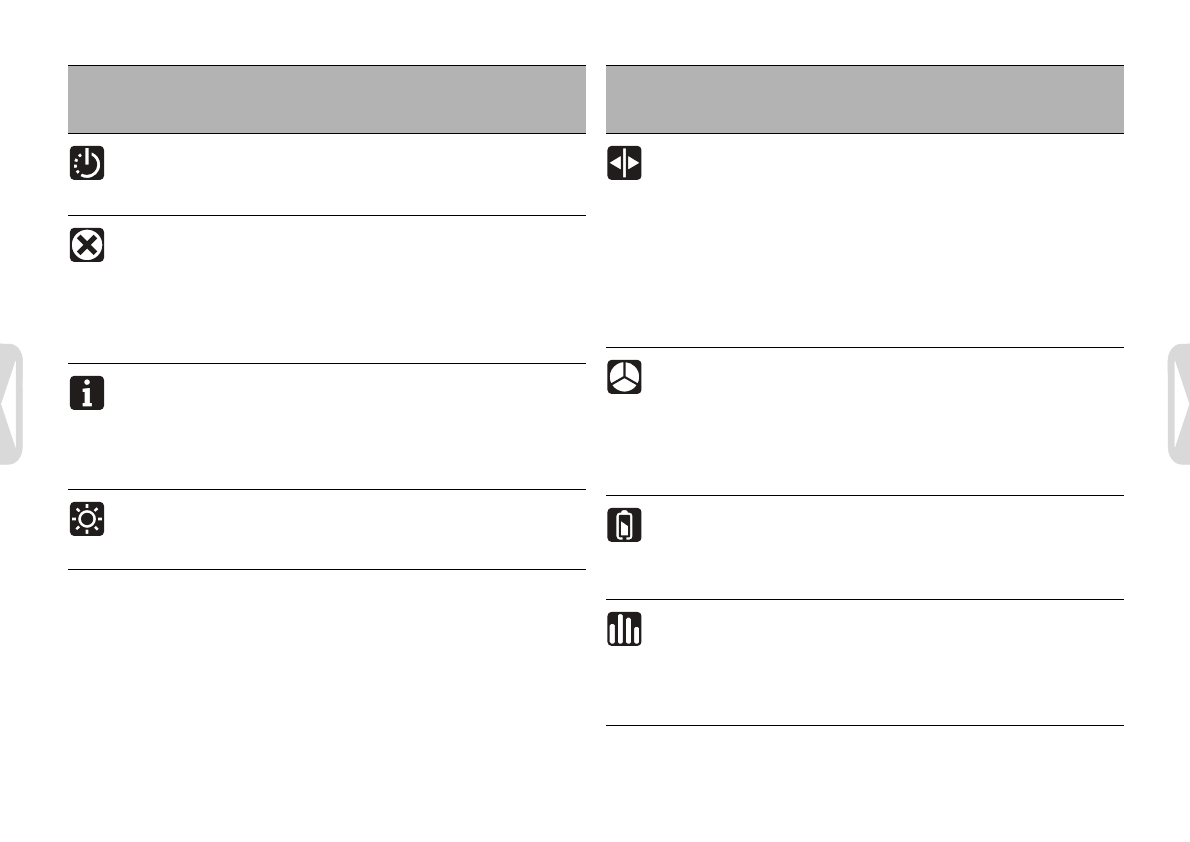The width and height of the screenshot is (1190, 842).
Task: Click the right table's gray header bar
Action: click(864, 99)
